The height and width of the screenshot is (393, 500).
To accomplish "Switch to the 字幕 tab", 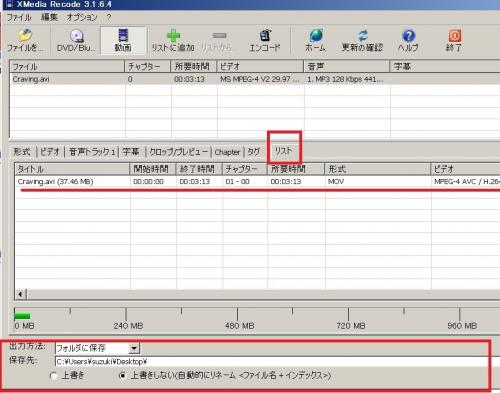I will coord(131,152).
